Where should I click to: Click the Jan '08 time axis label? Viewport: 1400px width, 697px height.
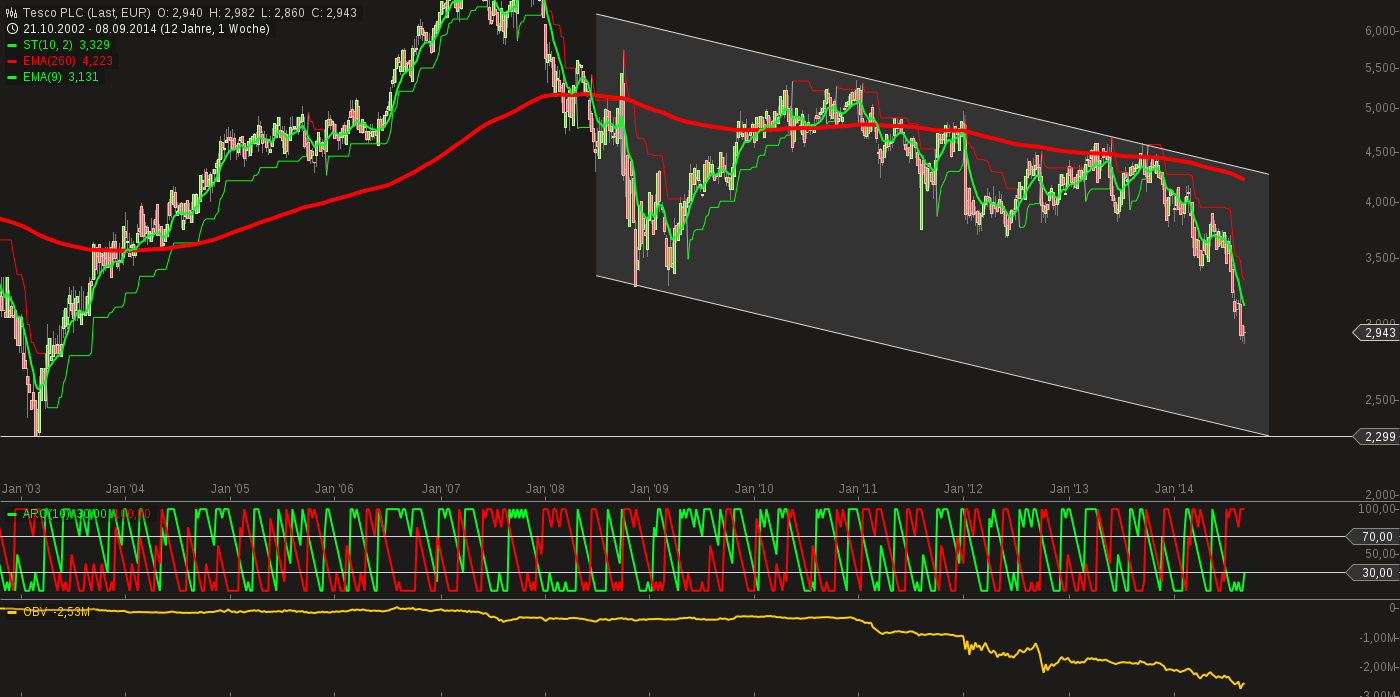click(x=545, y=489)
